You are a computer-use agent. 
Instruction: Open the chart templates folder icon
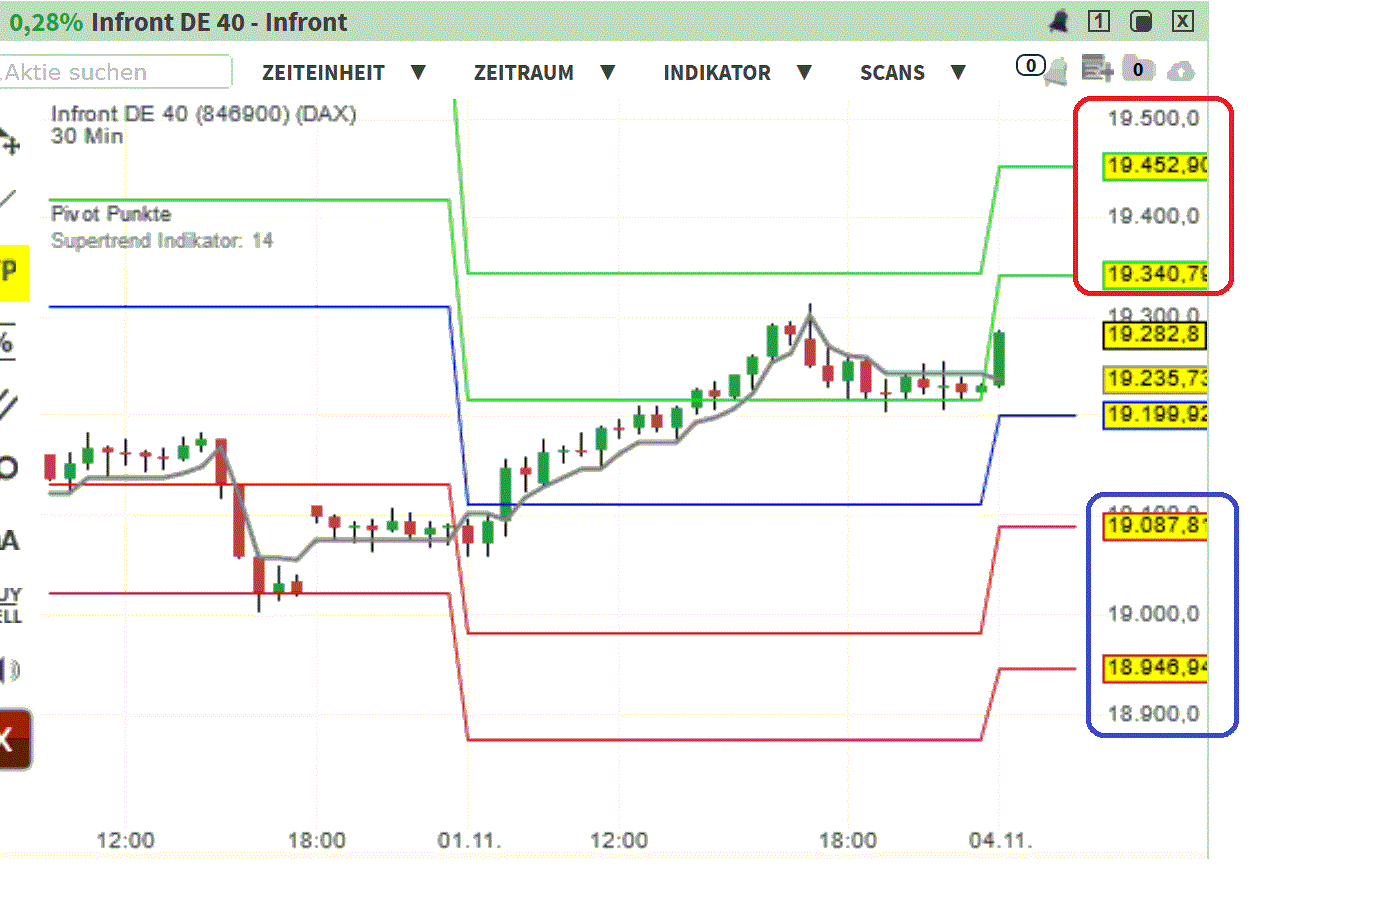1138,70
